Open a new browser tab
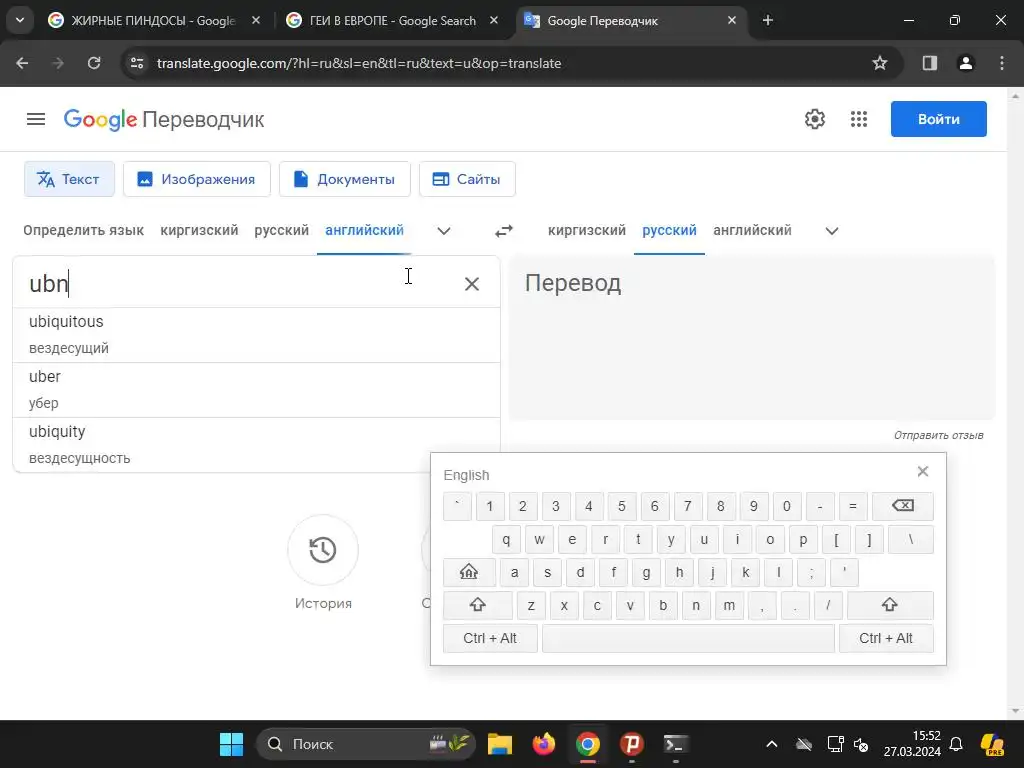The width and height of the screenshot is (1024, 768). 768,20
